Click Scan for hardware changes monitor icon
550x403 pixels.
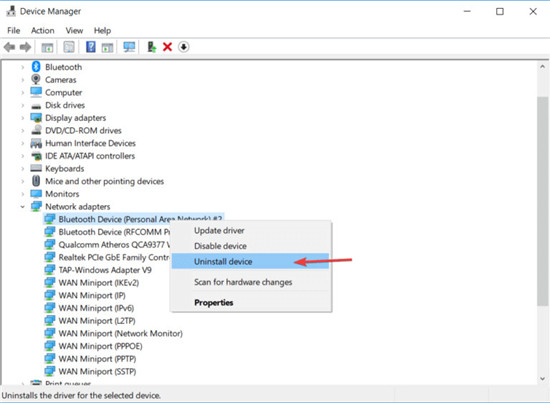click(129, 47)
